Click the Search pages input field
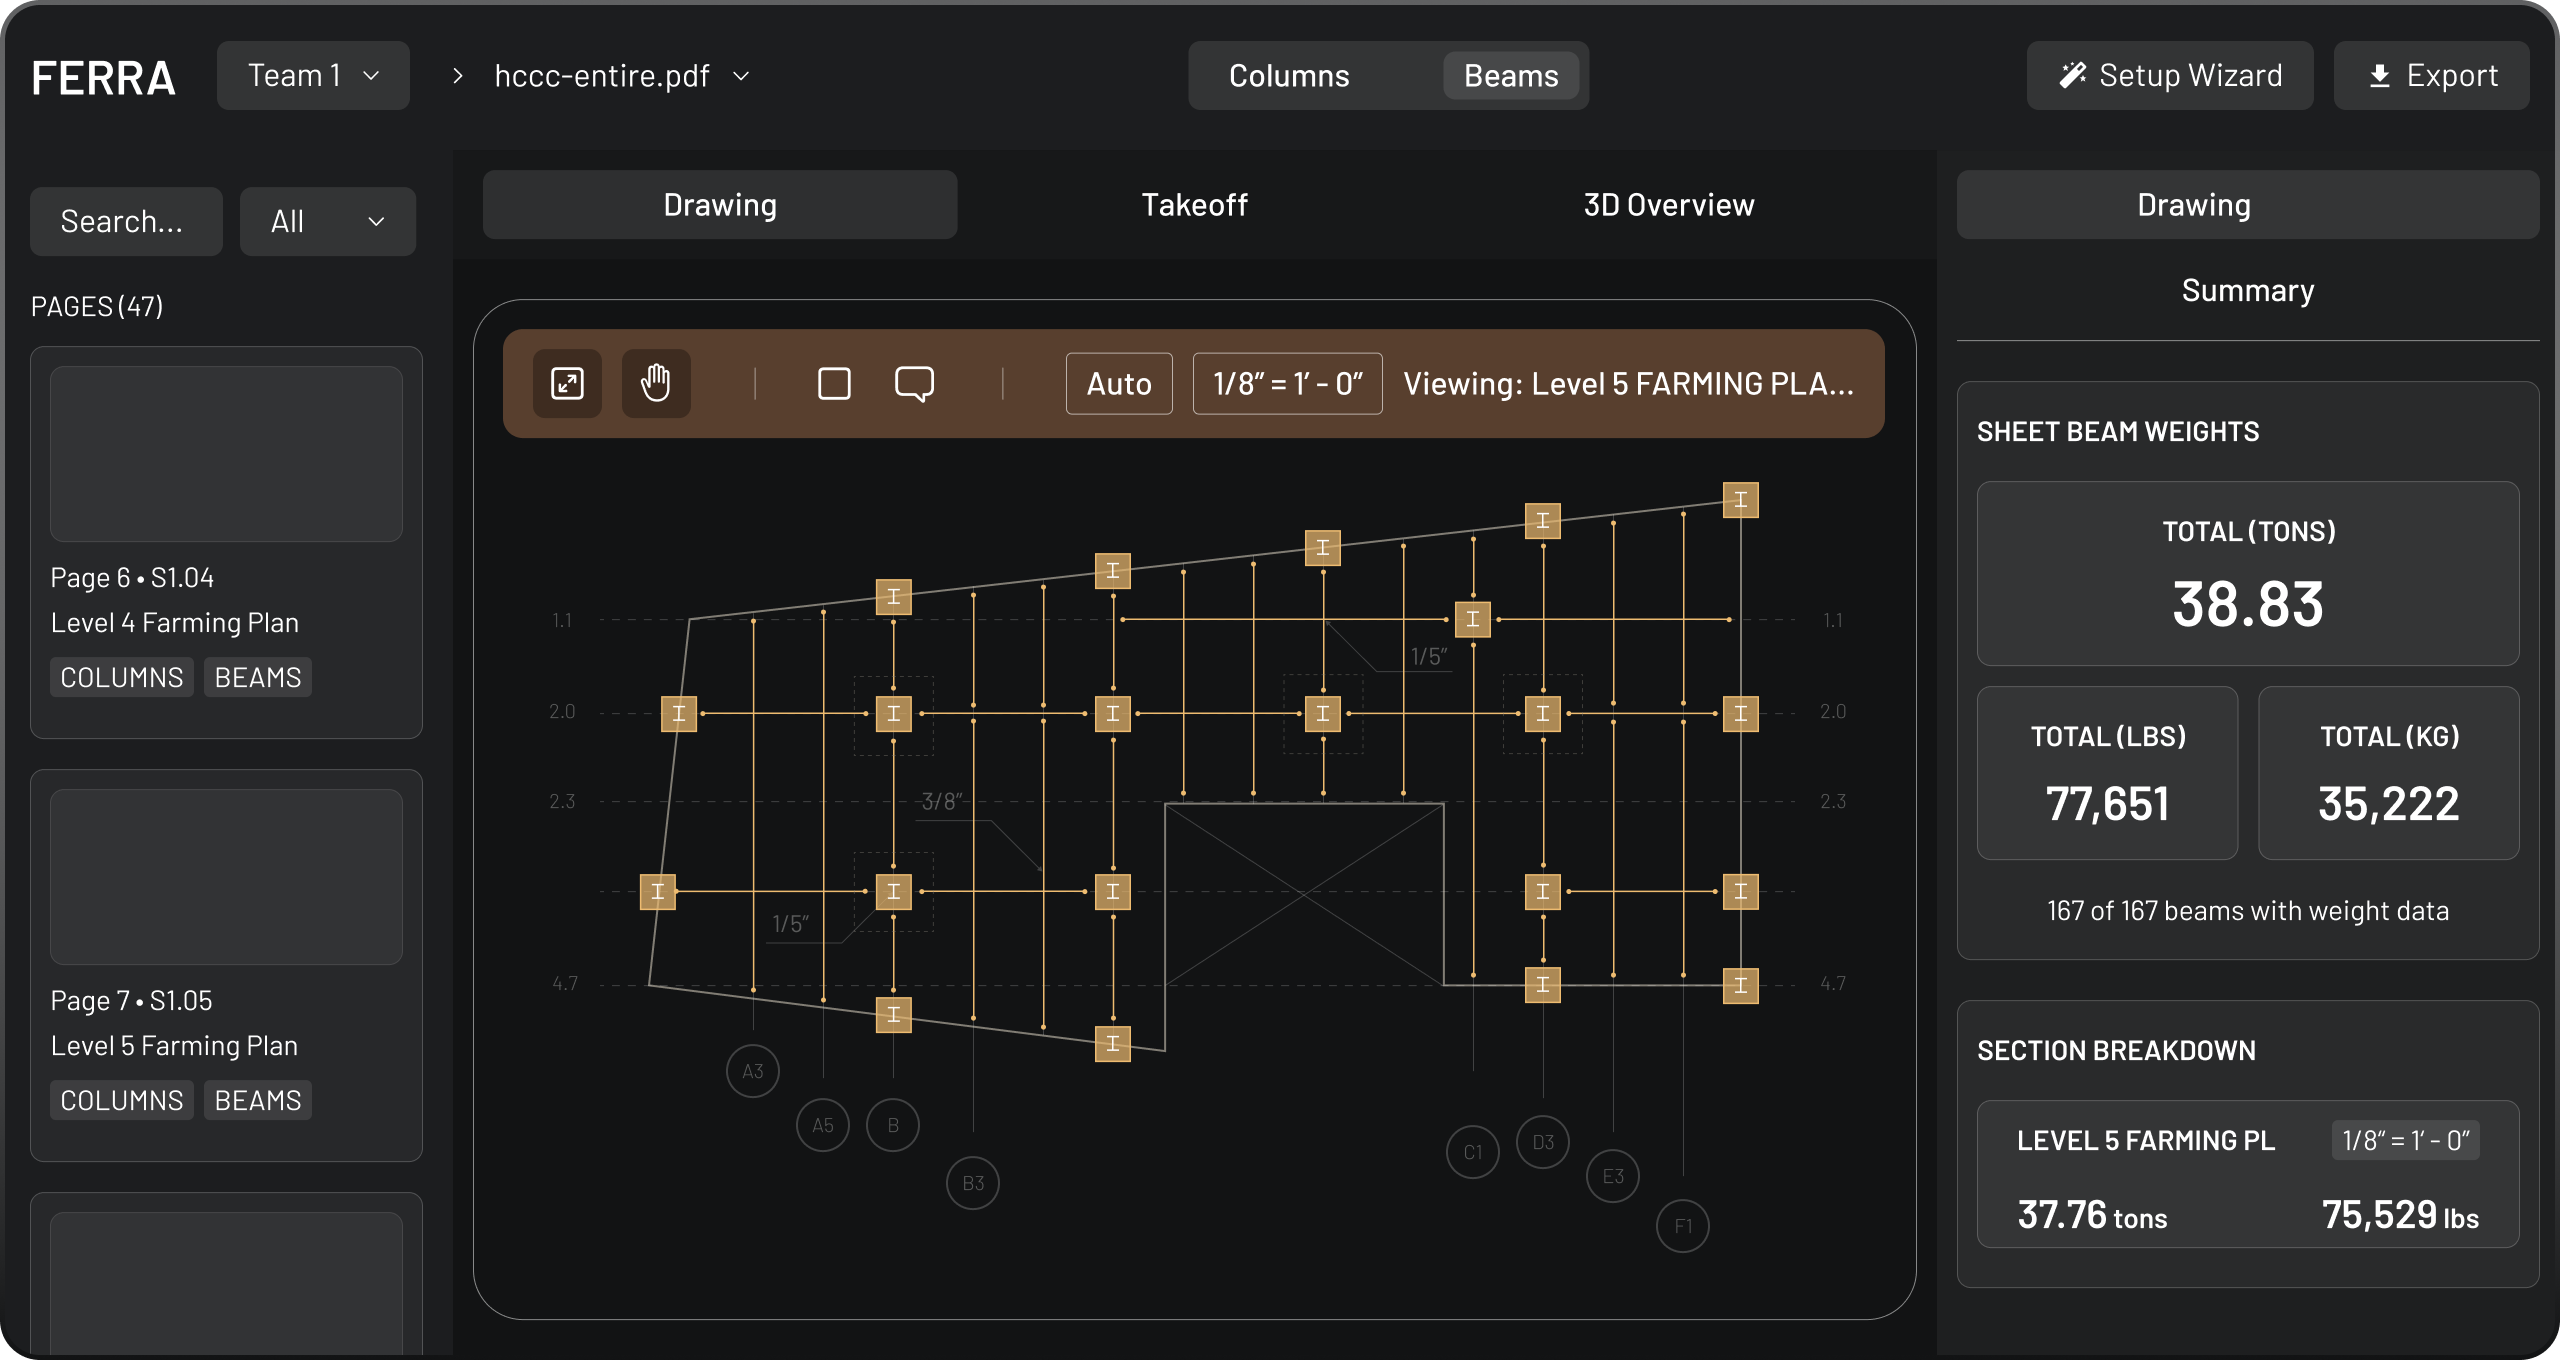2560x1360 pixels. click(x=126, y=221)
